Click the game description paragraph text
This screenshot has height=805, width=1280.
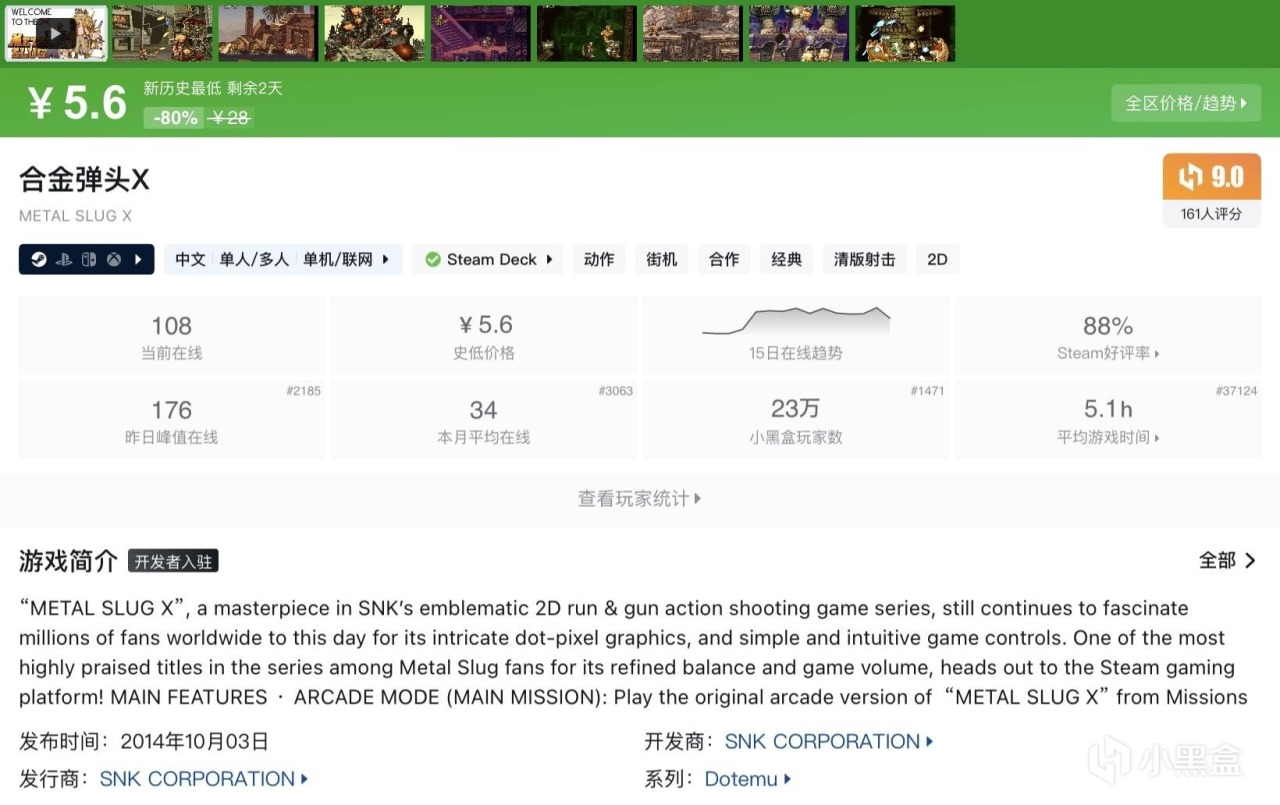click(633, 652)
